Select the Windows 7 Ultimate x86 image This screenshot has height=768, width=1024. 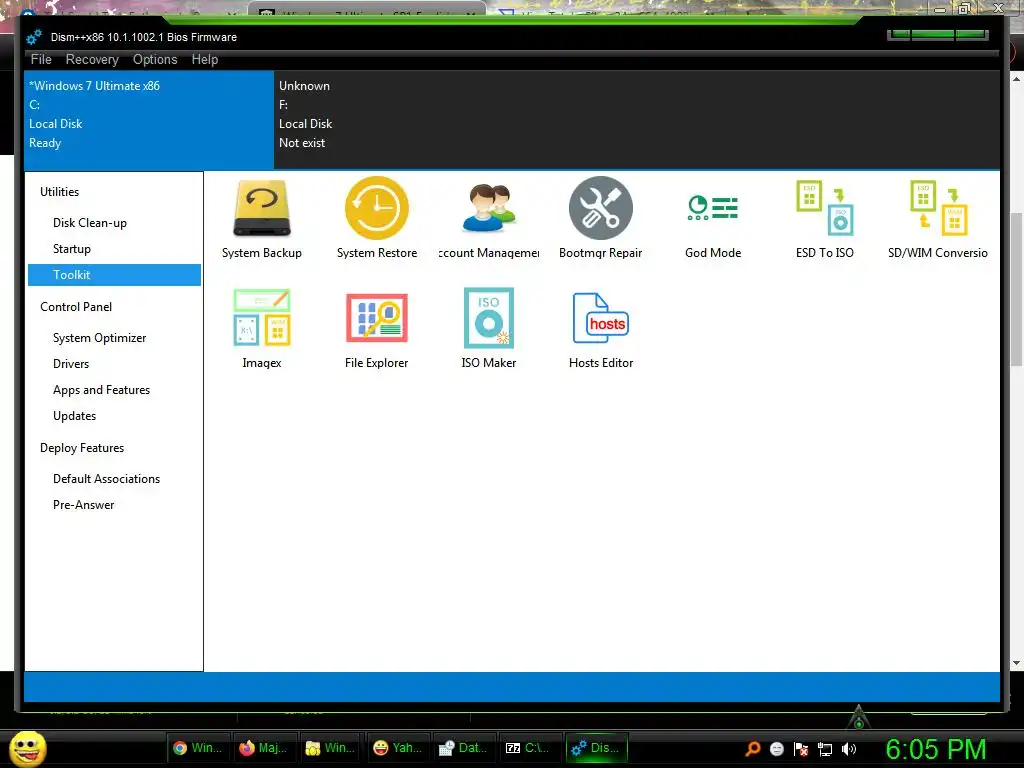(x=149, y=120)
